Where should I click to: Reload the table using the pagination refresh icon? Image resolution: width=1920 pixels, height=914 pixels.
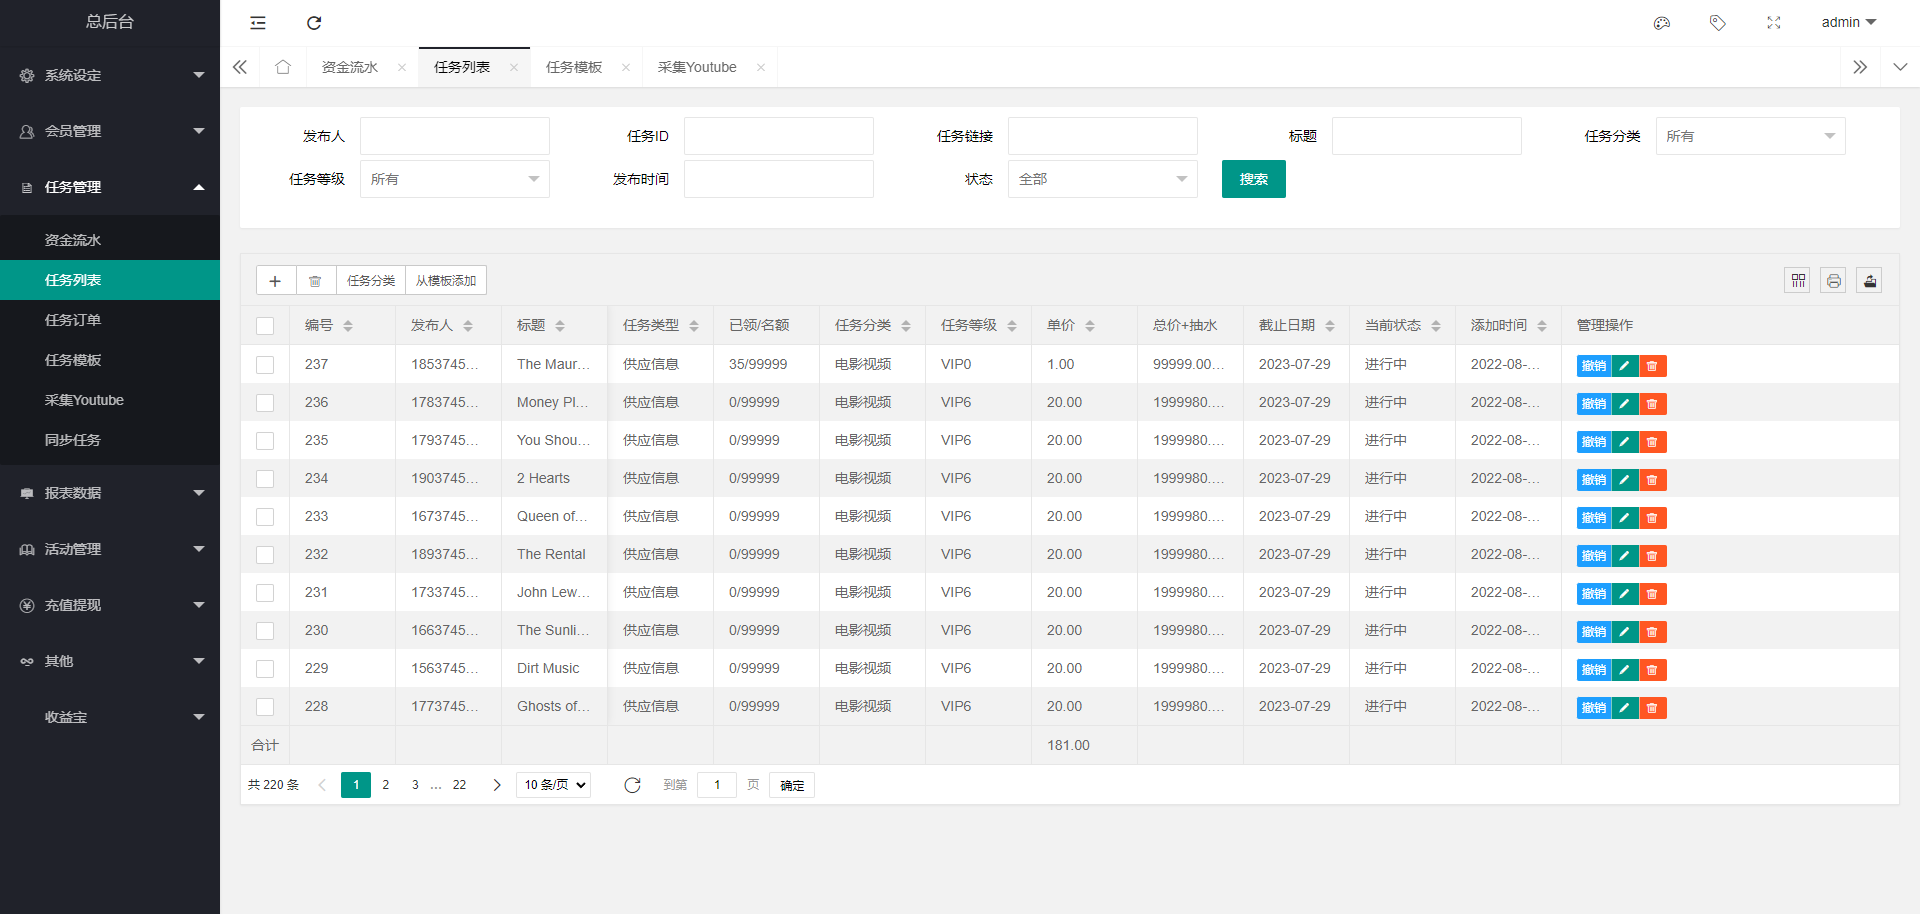(x=632, y=785)
